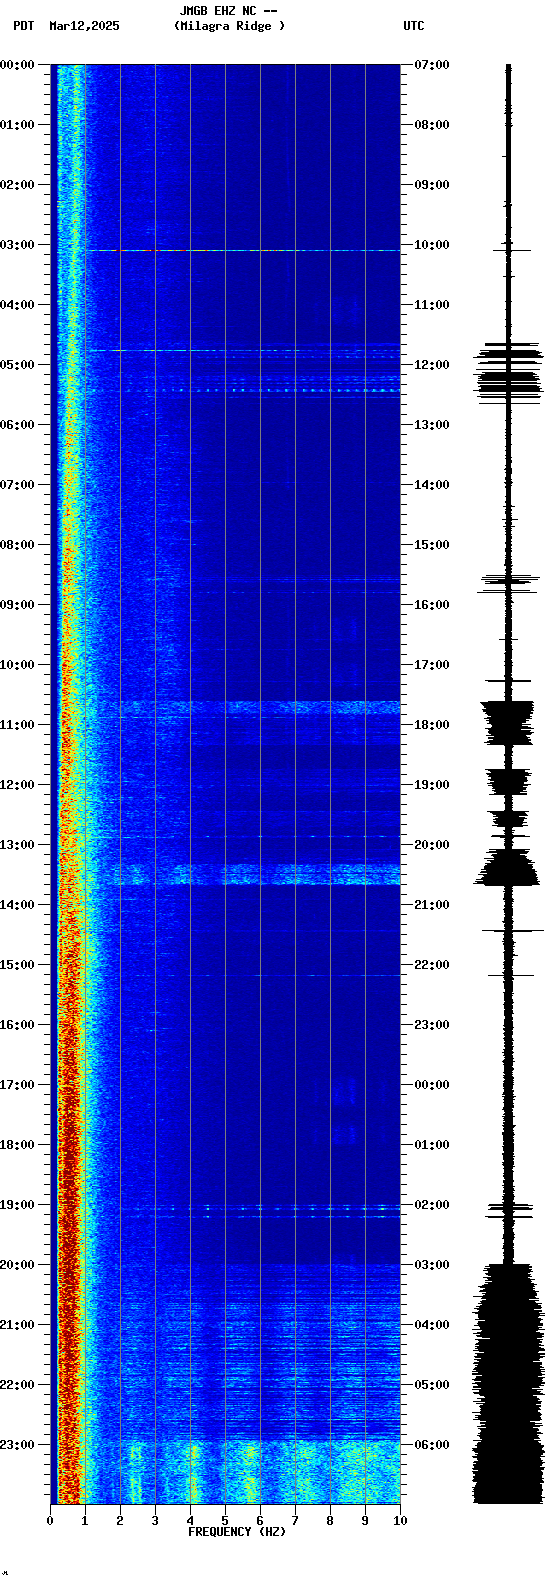Click the 11:00 PDT time label
The image size is (552, 1584).
[x=17, y=725]
